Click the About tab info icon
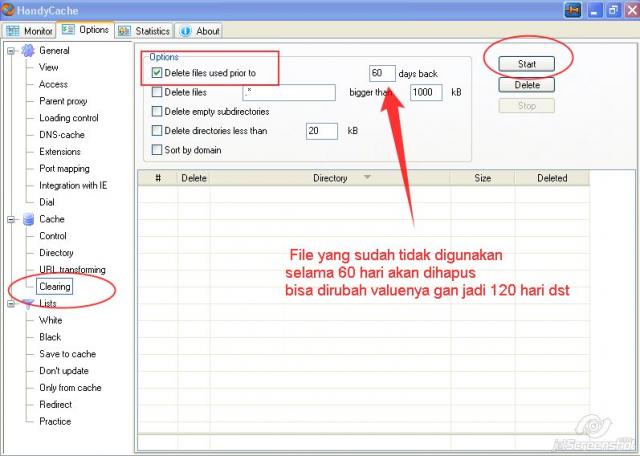Viewport: 640px width, 456px height. pyautogui.click(x=185, y=31)
